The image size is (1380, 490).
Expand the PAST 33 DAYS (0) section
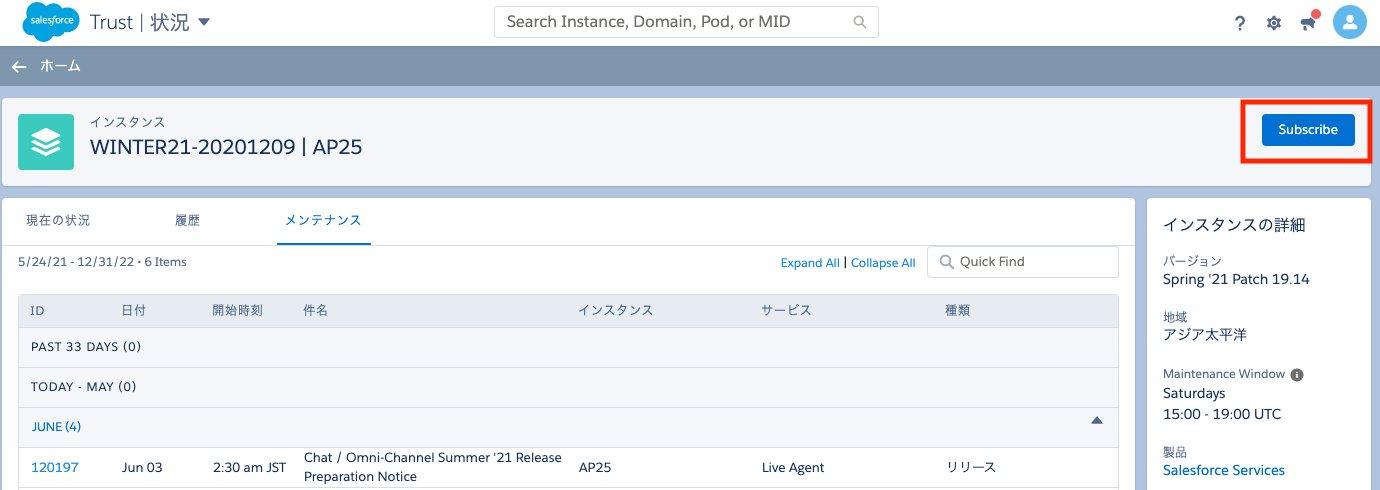coord(568,347)
